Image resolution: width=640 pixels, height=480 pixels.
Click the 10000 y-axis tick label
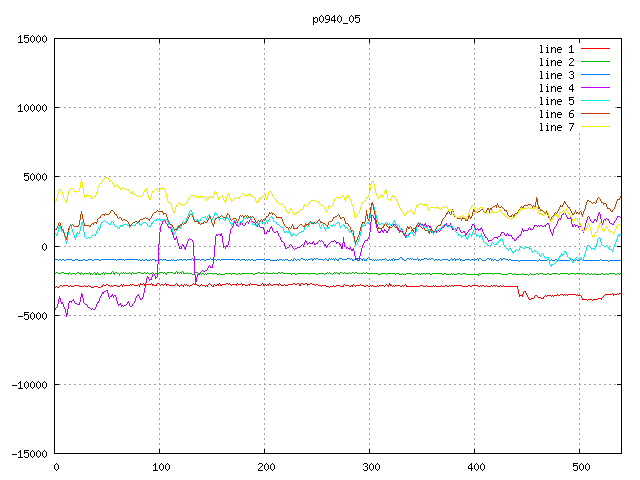[33, 108]
